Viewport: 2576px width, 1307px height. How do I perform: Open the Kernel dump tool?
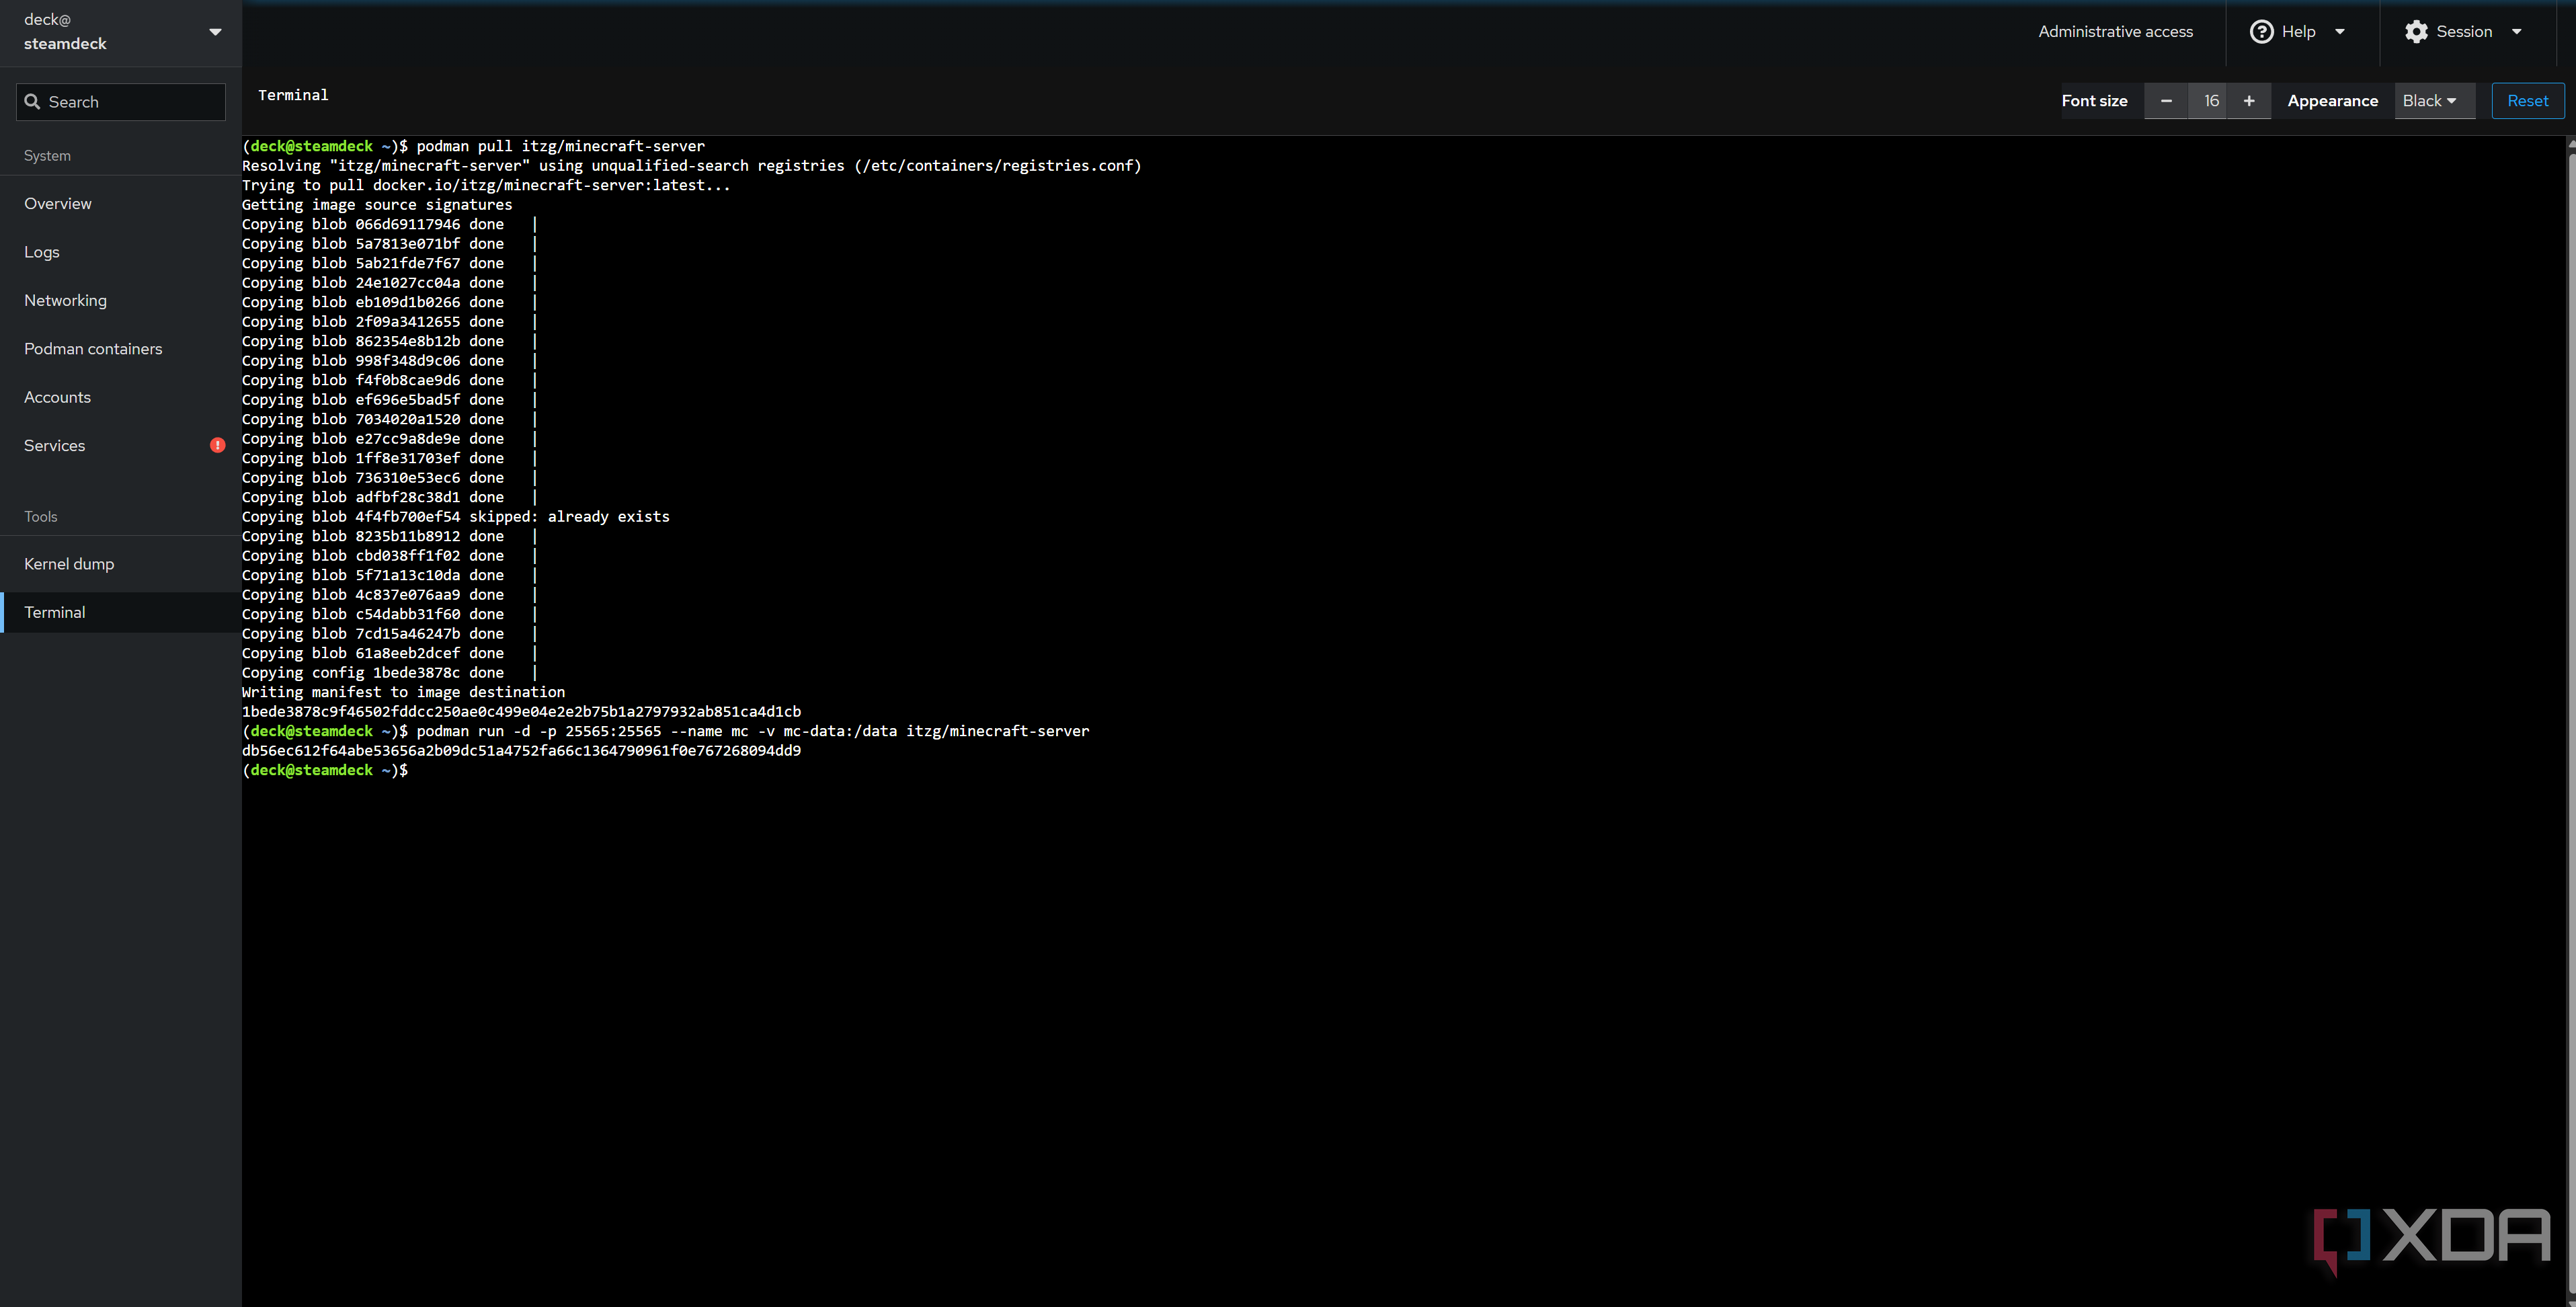[121, 564]
